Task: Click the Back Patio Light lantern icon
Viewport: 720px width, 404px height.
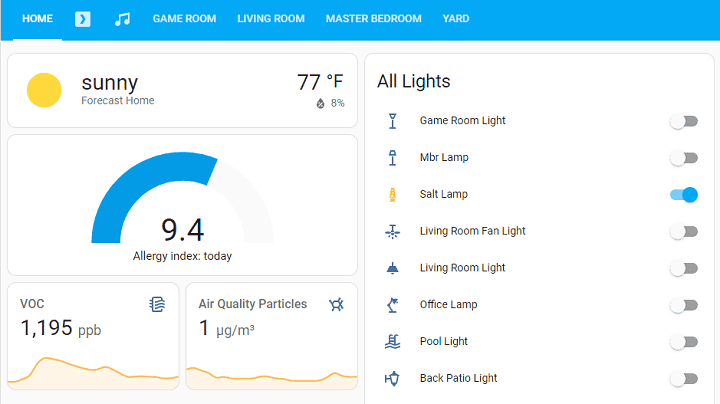Action: pos(392,378)
